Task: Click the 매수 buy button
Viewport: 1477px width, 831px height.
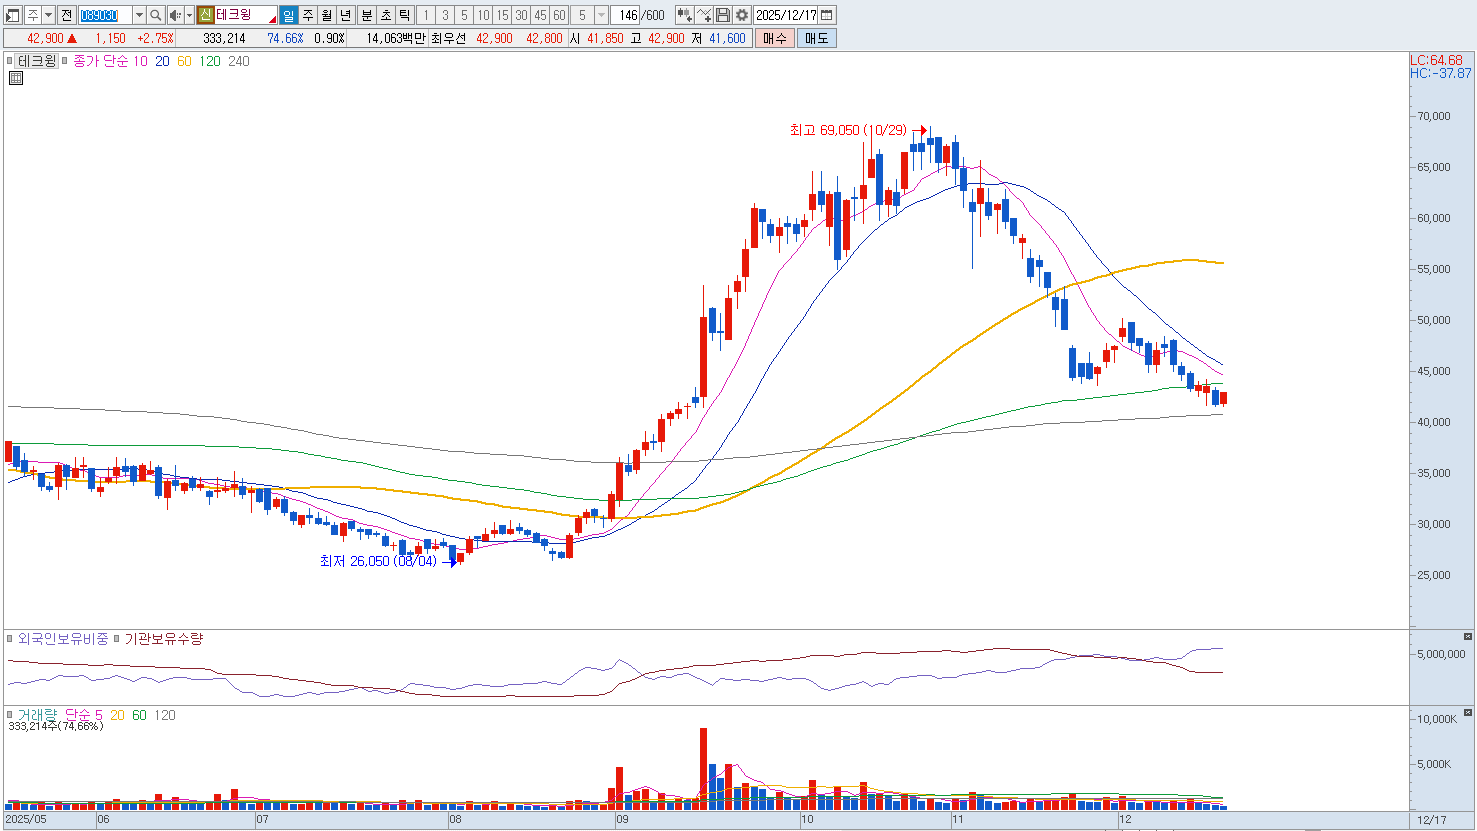Action: pos(774,38)
